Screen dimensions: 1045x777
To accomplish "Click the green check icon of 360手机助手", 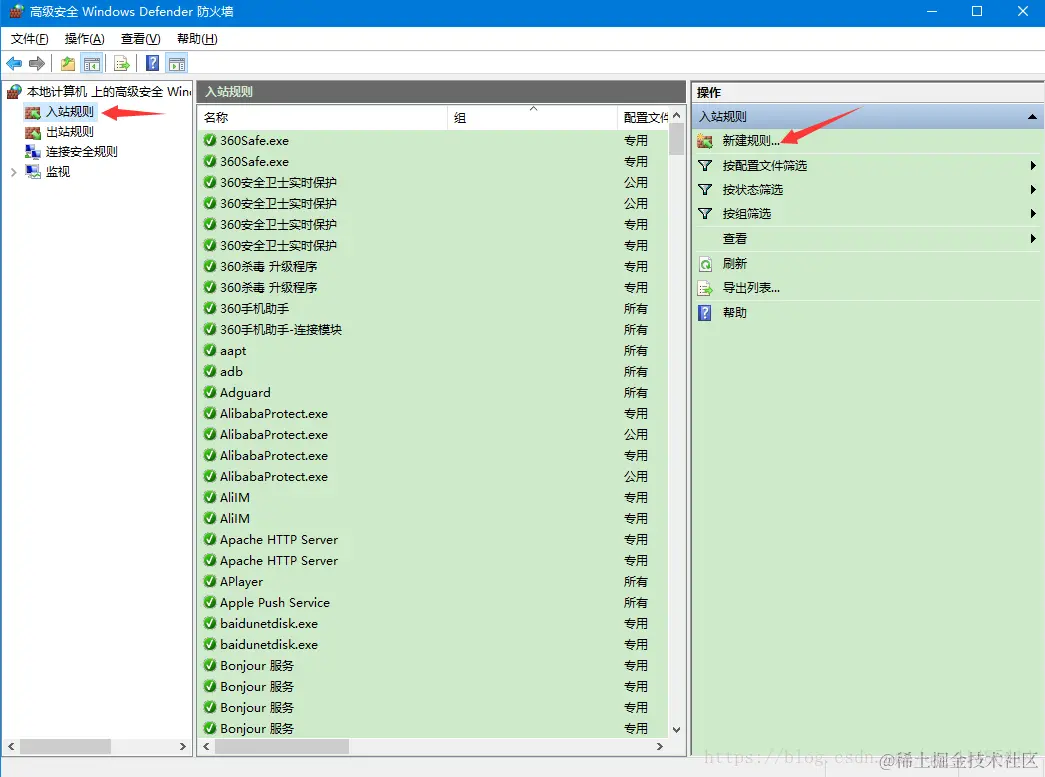I will (x=210, y=308).
